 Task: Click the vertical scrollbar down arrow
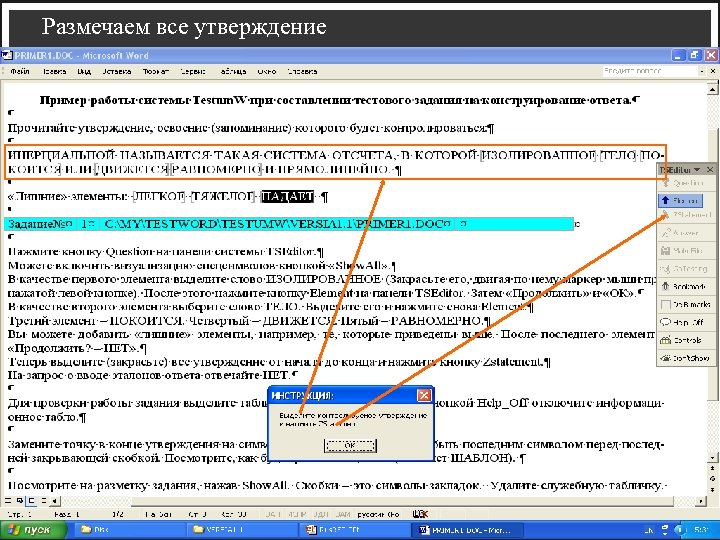click(712, 458)
